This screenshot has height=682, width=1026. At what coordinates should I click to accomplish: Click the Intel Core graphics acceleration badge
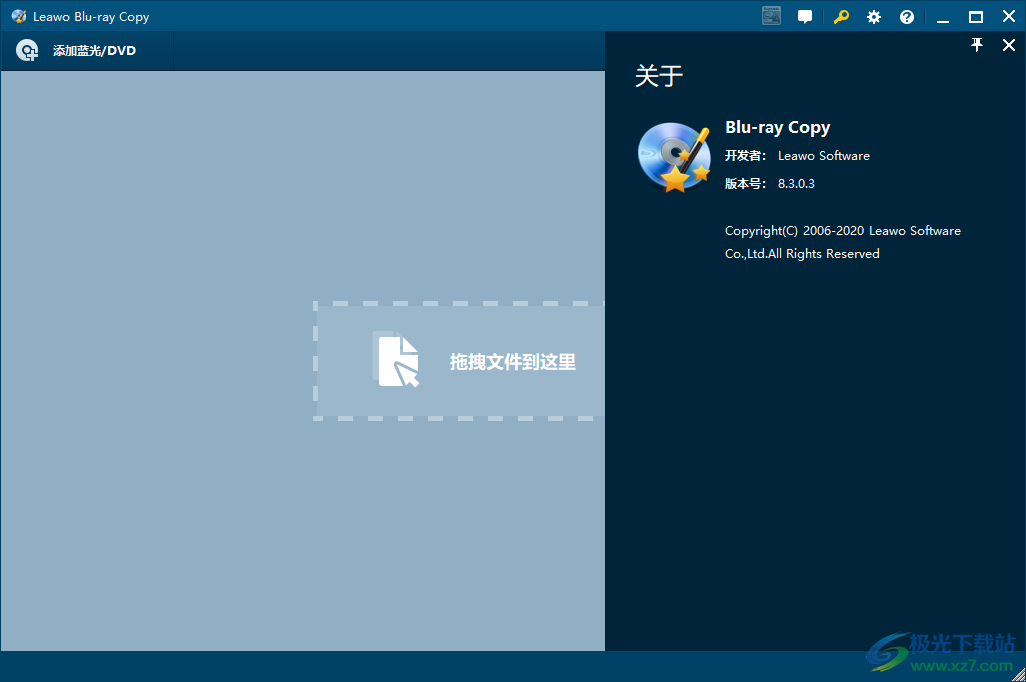click(x=771, y=16)
